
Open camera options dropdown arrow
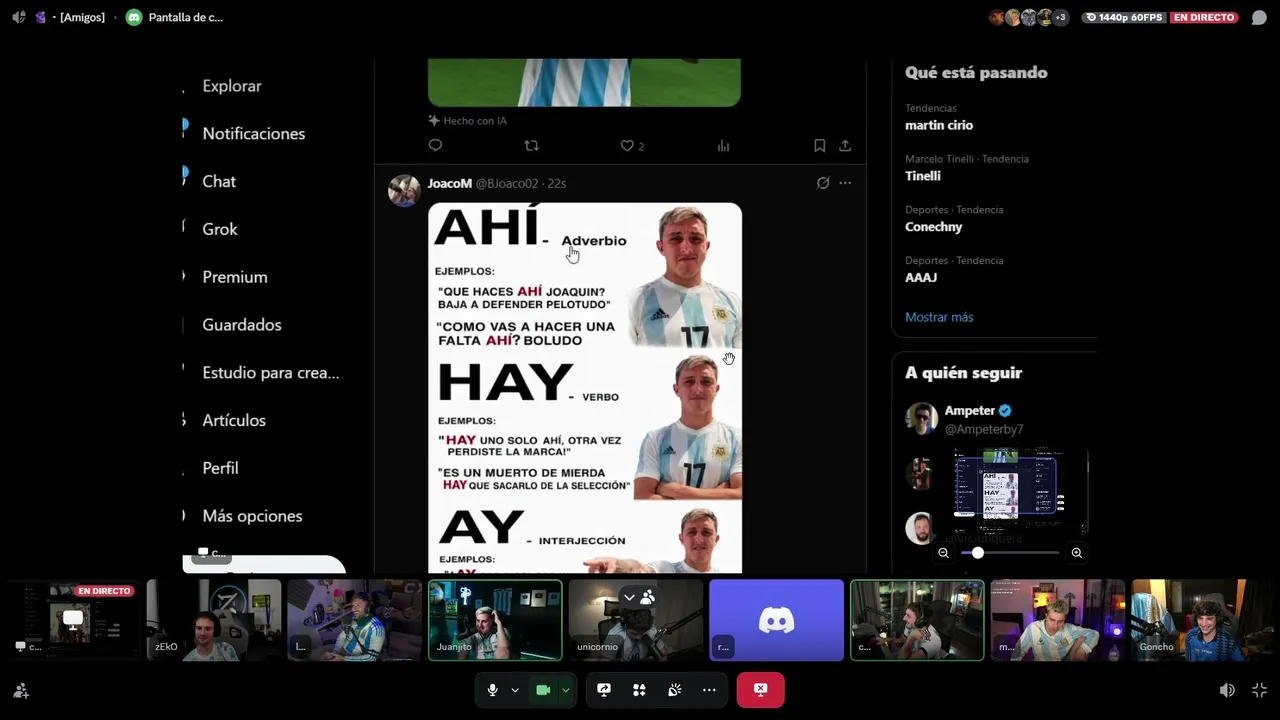tap(566, 690)
